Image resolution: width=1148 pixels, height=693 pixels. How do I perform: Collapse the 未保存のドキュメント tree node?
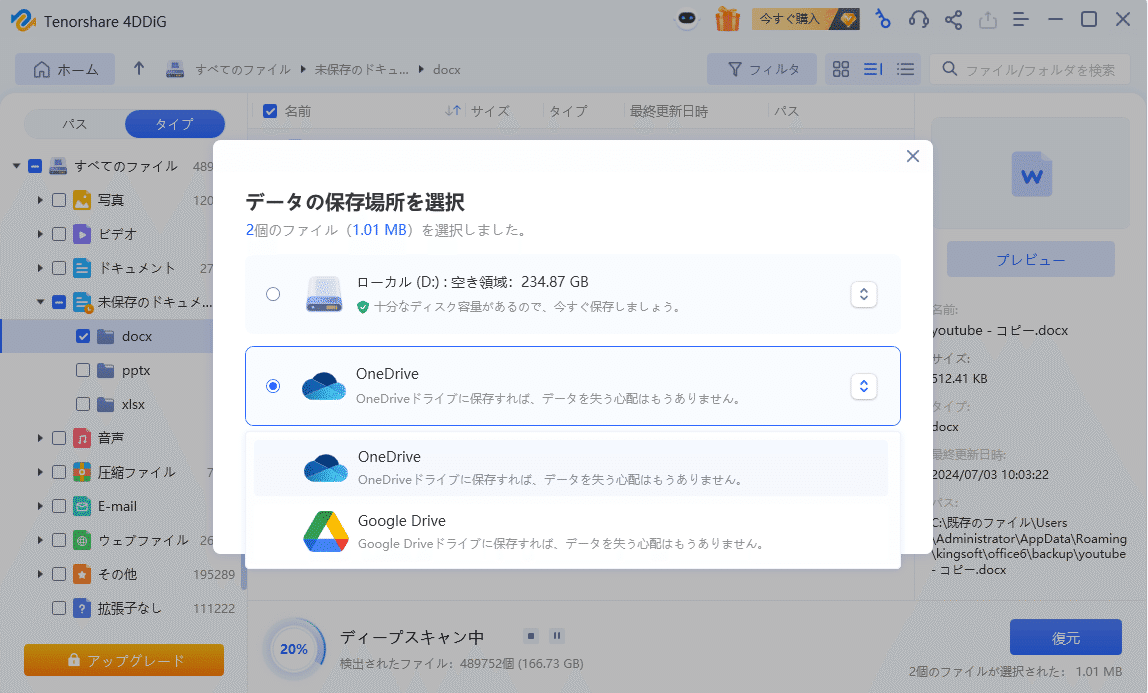[40, 301]
